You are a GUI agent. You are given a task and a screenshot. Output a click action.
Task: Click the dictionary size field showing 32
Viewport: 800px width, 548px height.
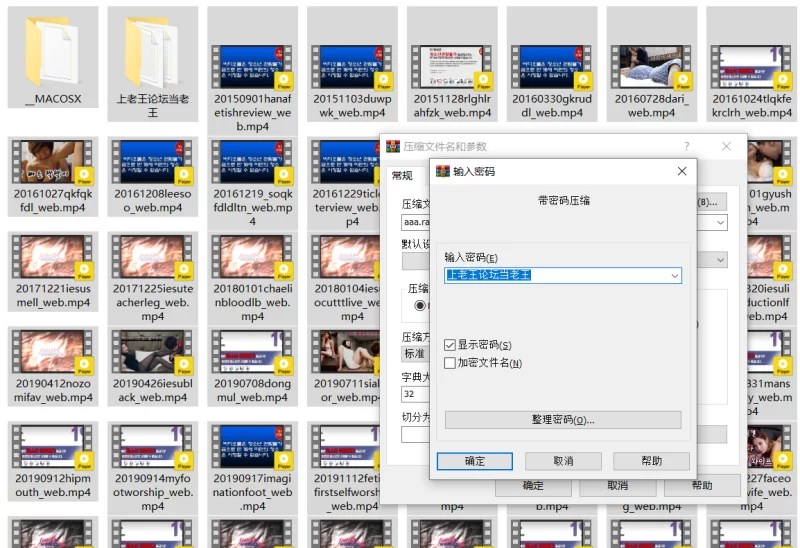coord(415,394)
